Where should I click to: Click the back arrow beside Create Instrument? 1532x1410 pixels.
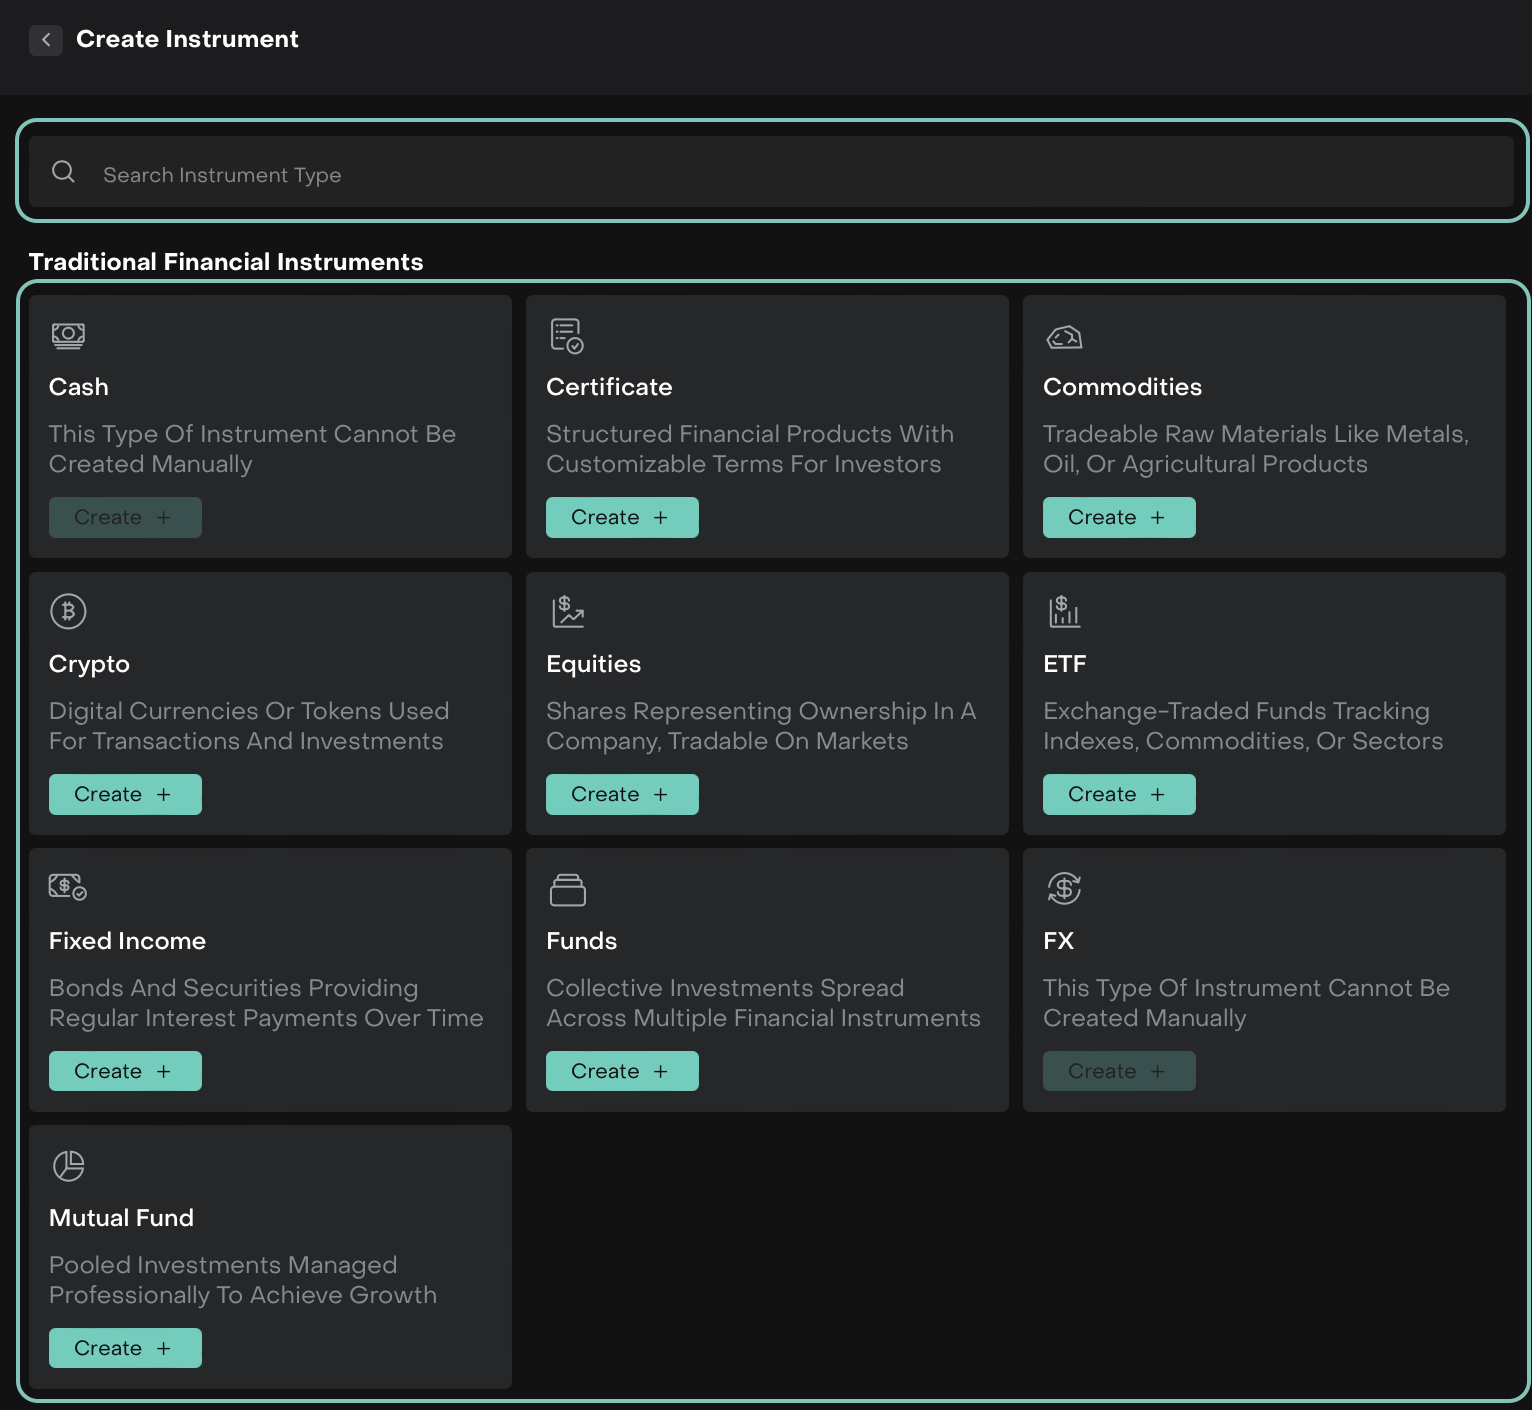46,40
